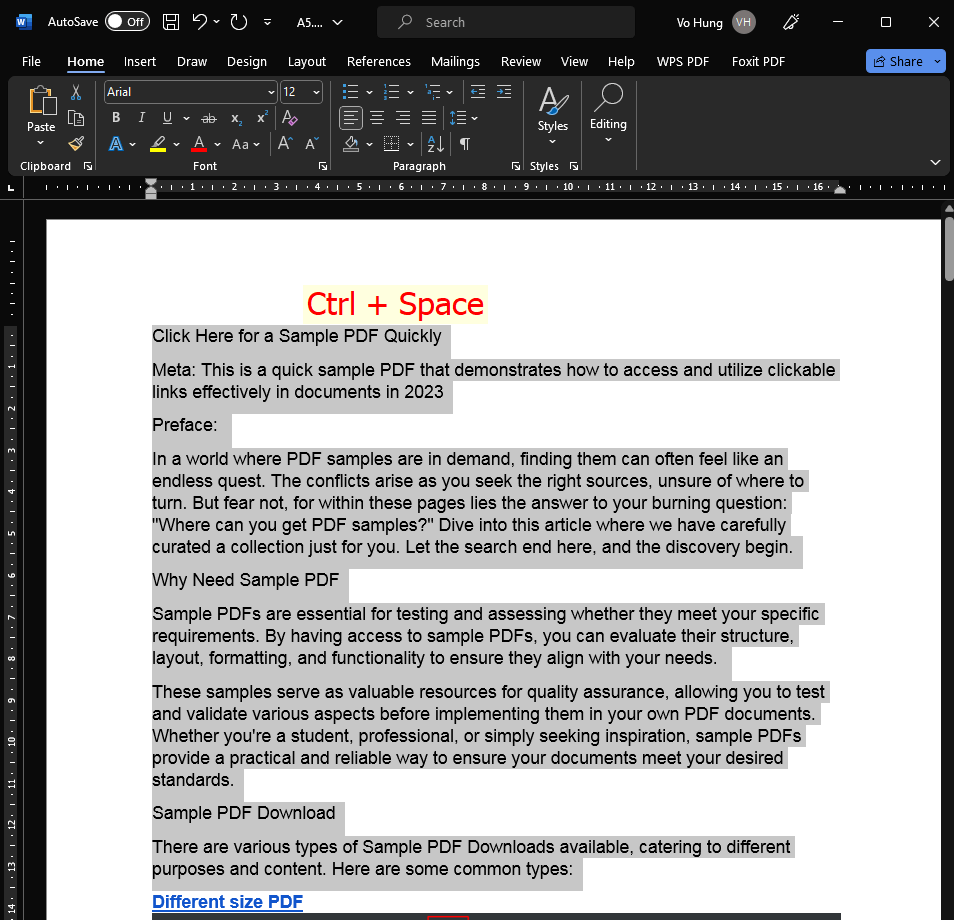Click in the Search box
The width and height of the screenshot is (954, 920).
click(505, 22)
